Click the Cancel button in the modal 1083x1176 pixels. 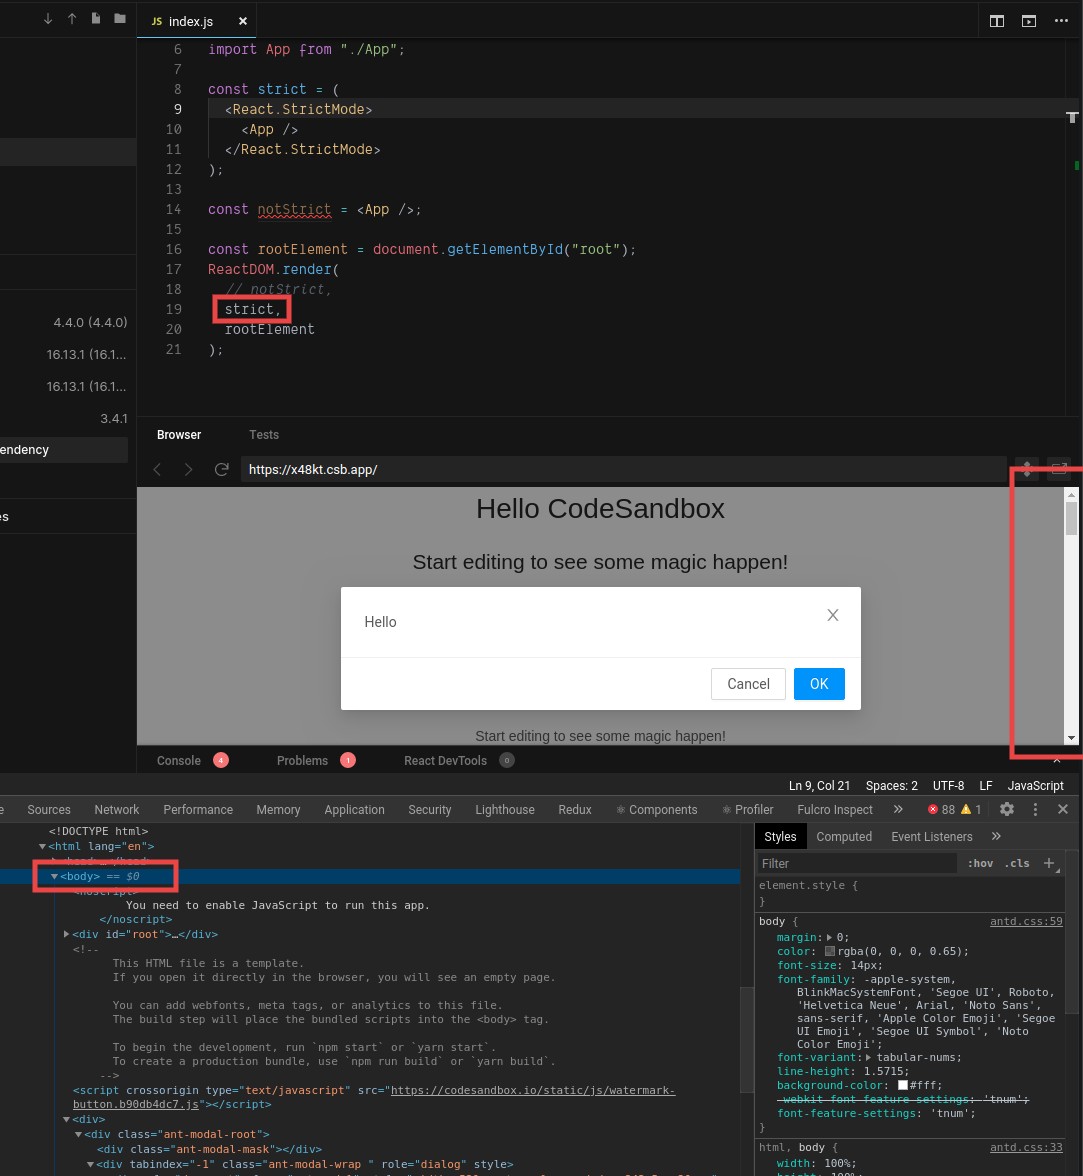tap(748, 684)
